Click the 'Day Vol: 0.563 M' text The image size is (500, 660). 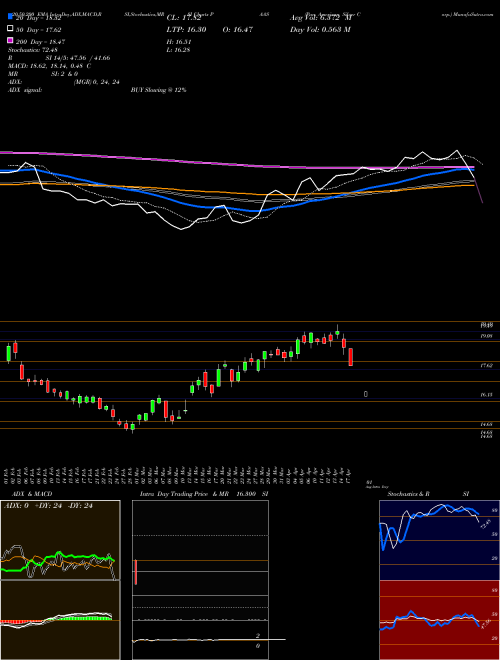coord(320,29)
